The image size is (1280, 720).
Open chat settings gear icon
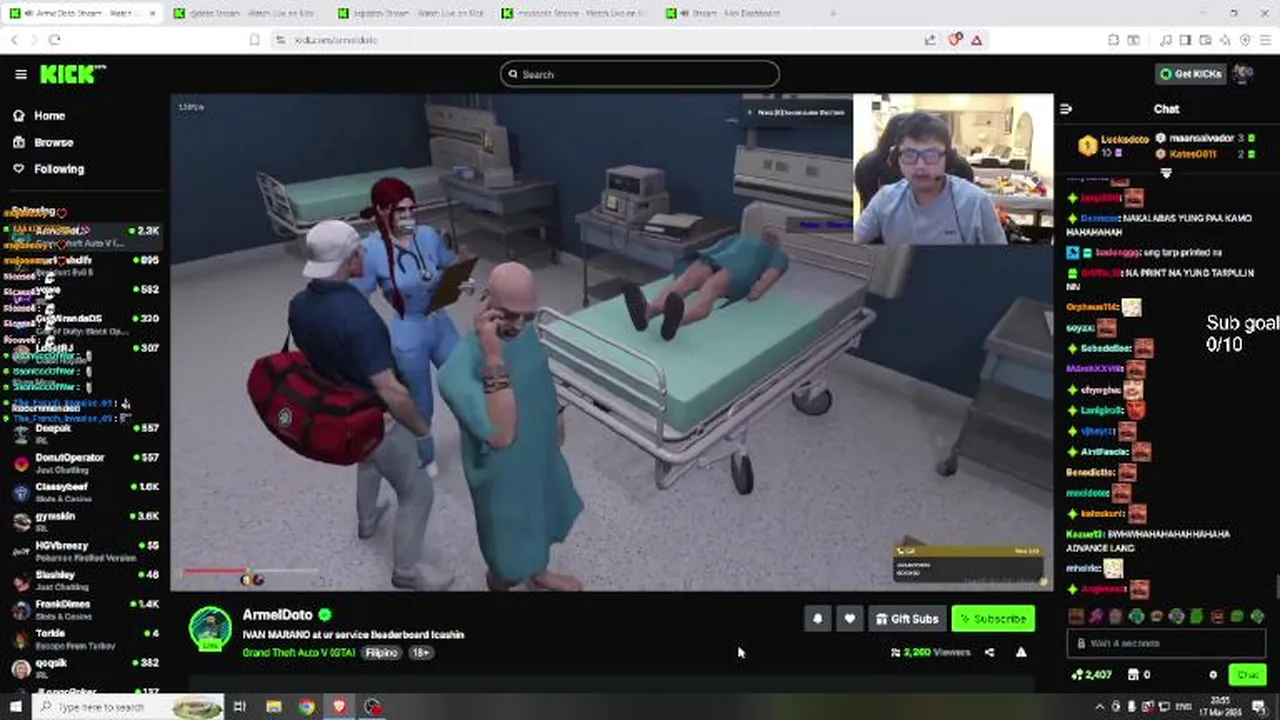[1213, 675]
